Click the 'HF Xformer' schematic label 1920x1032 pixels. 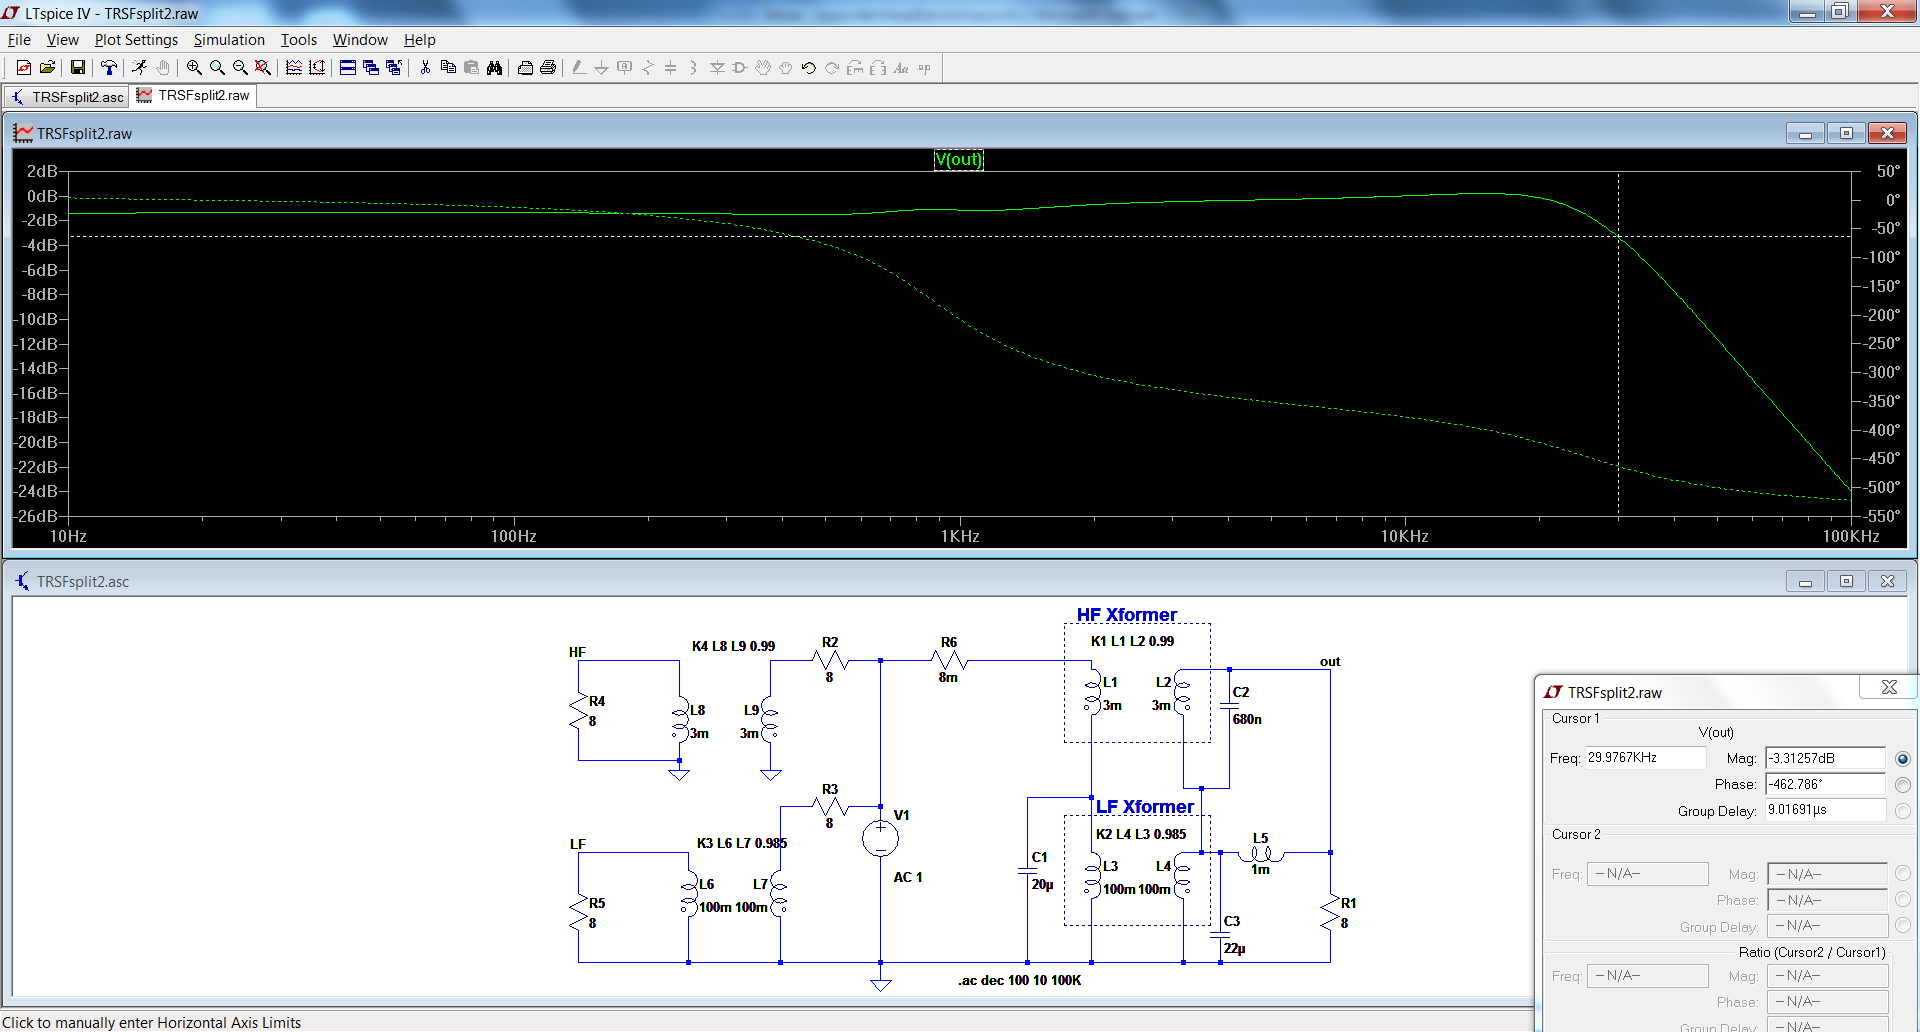1126,614
